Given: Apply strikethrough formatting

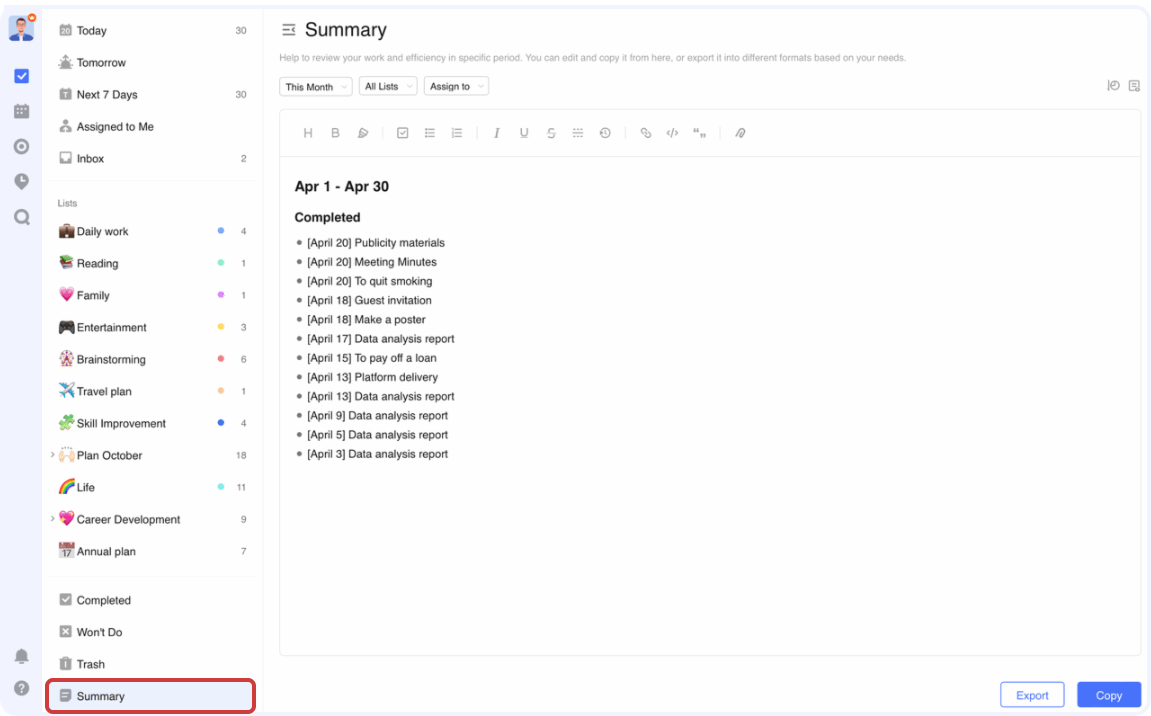Looking at the screenshot, I should click(551, 133).
